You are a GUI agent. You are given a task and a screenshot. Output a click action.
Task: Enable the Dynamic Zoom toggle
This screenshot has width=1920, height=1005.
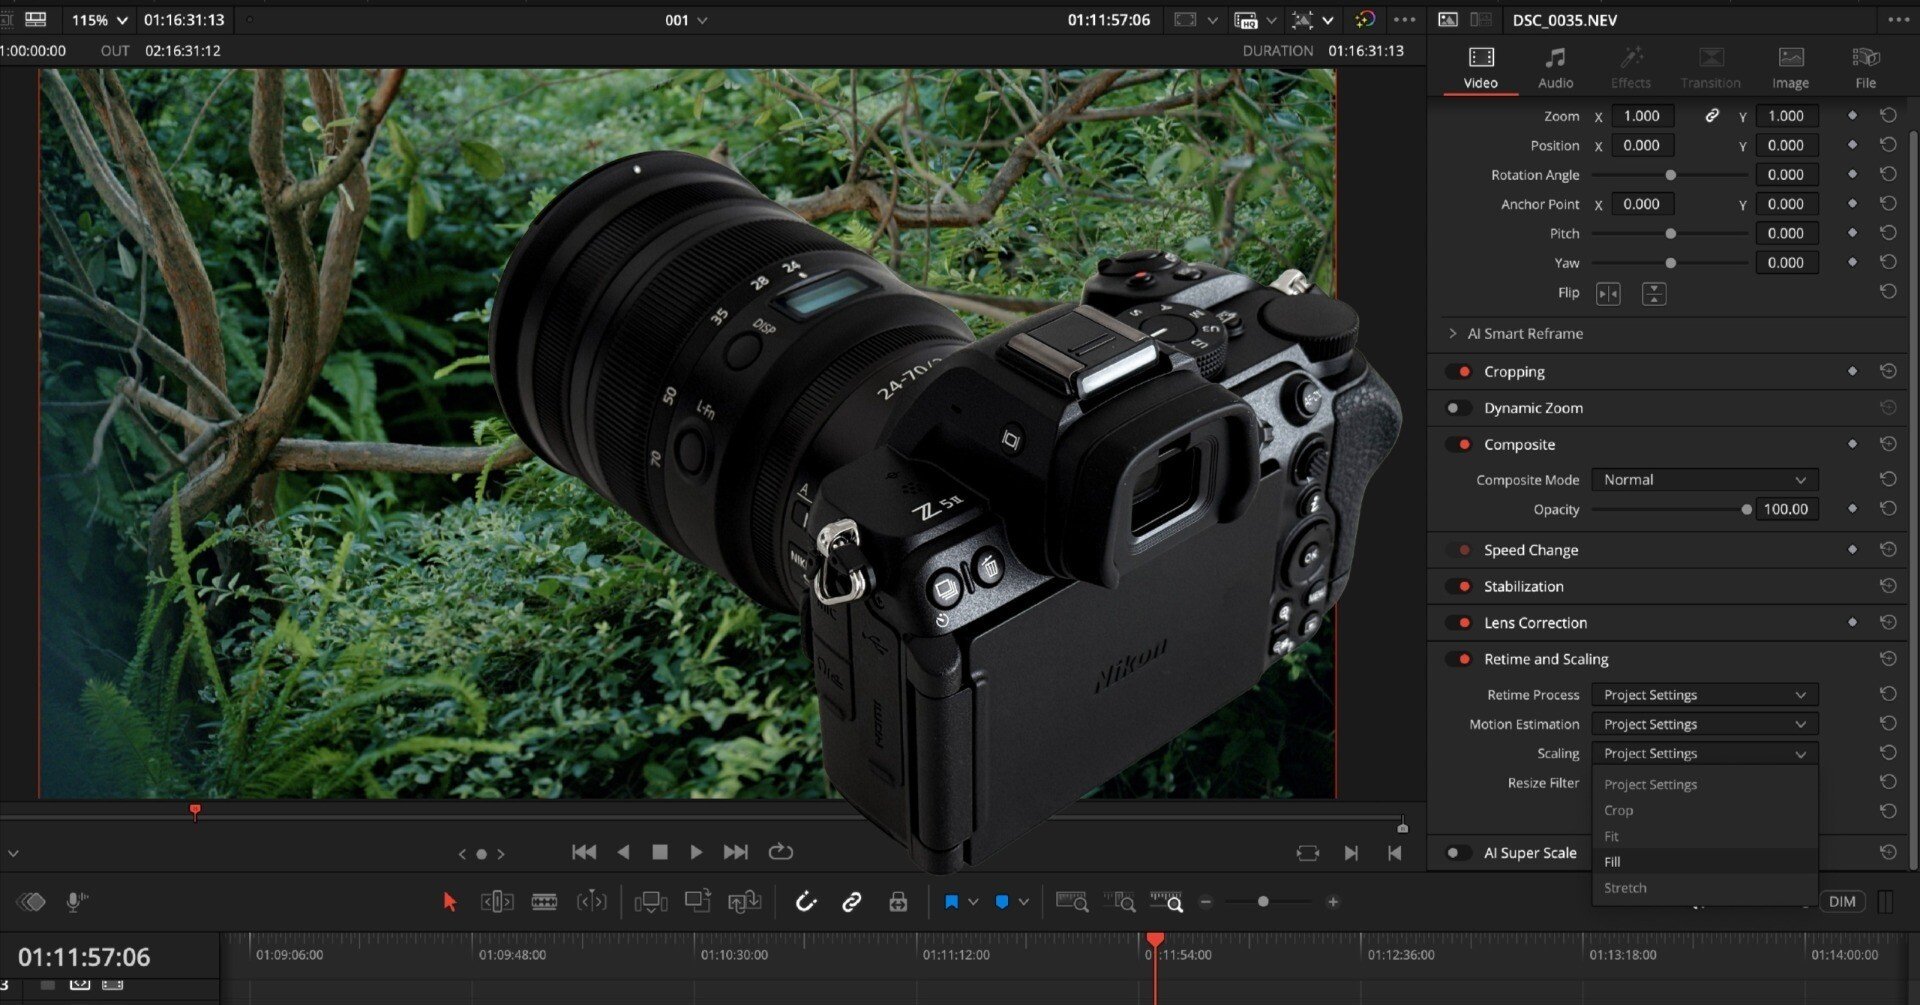[x=1459, y=408]
